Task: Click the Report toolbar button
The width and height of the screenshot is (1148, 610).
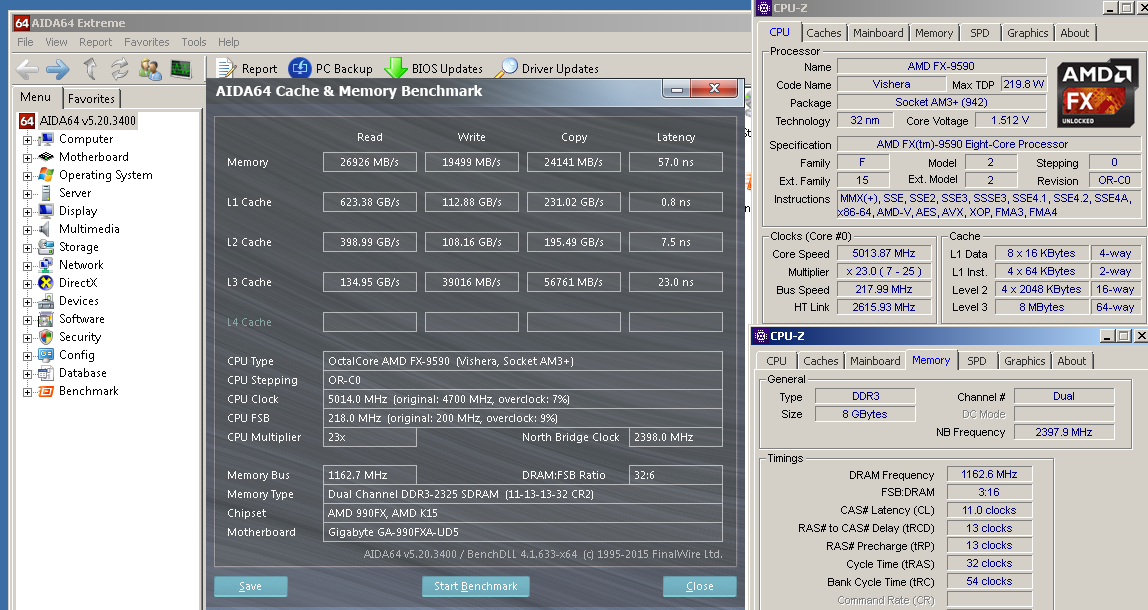Action: click(x=247, y=69)
